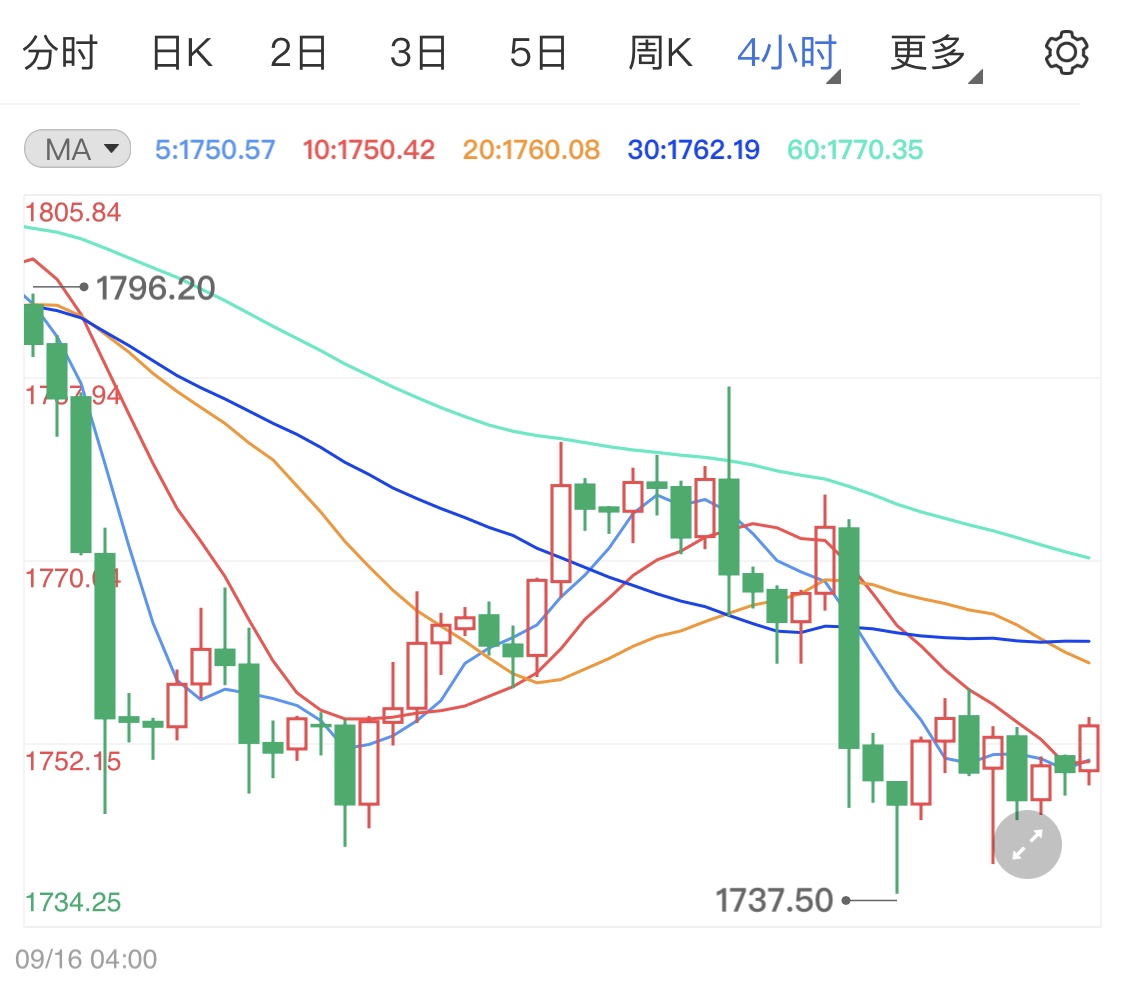Click the low price label 1737.50
Image resolution: width=1125 pixels, height=987 pixels.
(x=774, y=900)
